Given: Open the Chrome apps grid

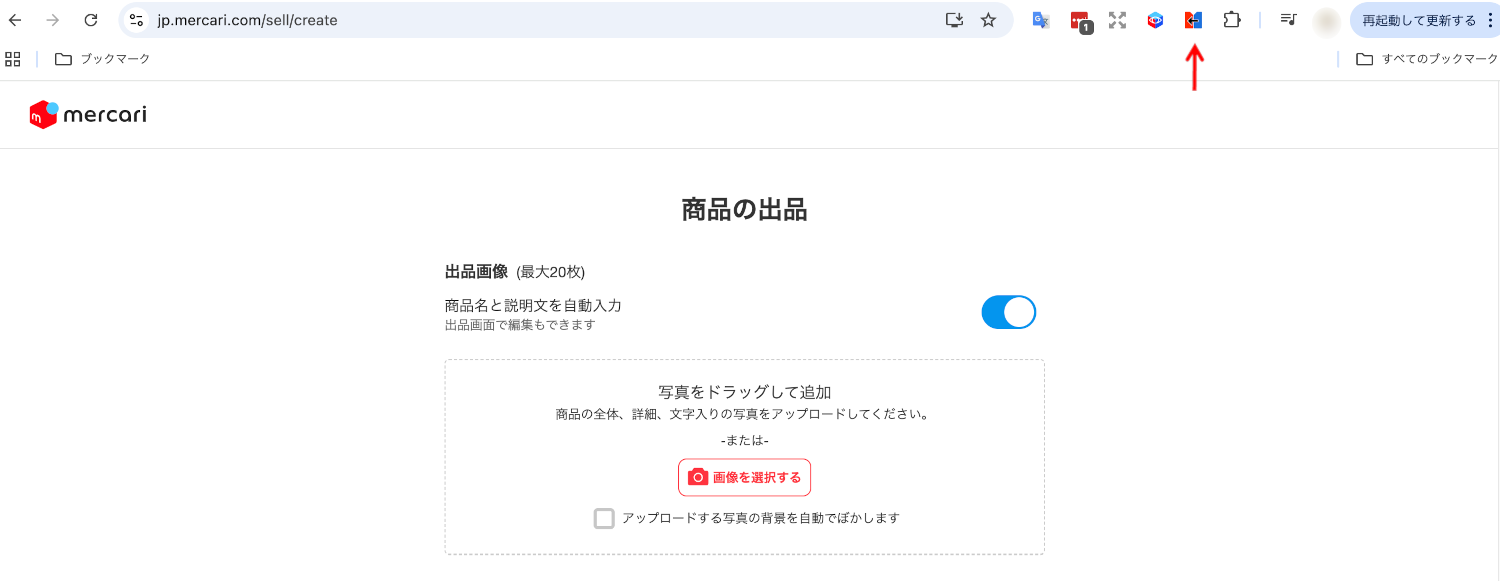Looking at the screenshot, I should coord(13,59).
